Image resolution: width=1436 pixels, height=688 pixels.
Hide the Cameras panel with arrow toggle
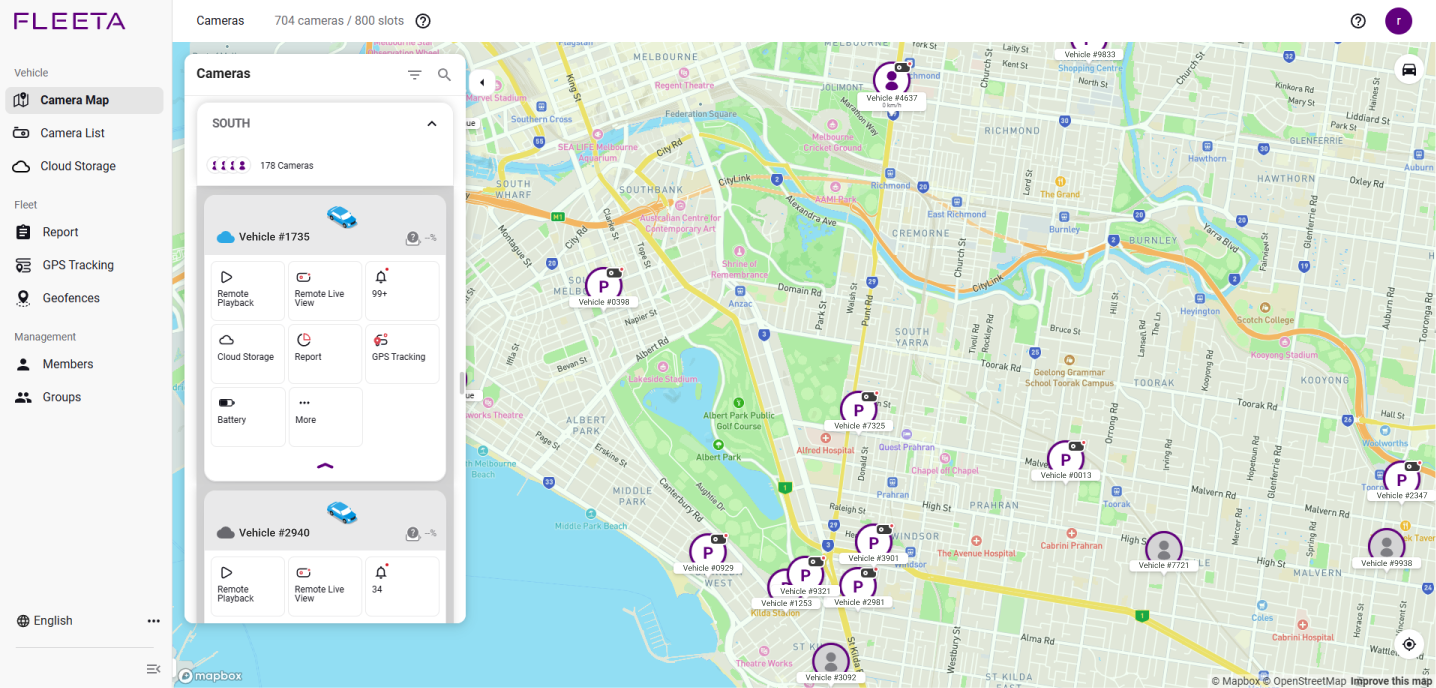point(482,83)
